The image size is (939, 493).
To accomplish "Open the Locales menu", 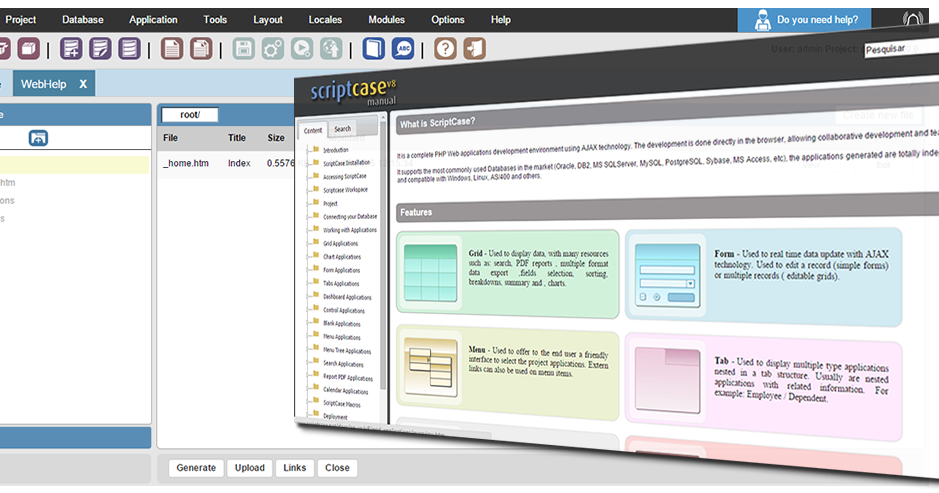I will click(x=325, y=20).
